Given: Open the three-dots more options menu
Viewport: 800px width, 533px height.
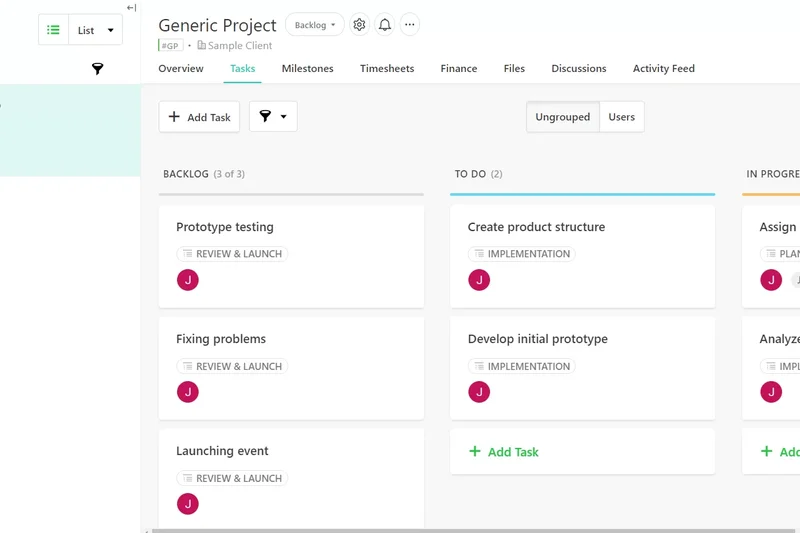Looking at the screenshot, I should point(409,25).
